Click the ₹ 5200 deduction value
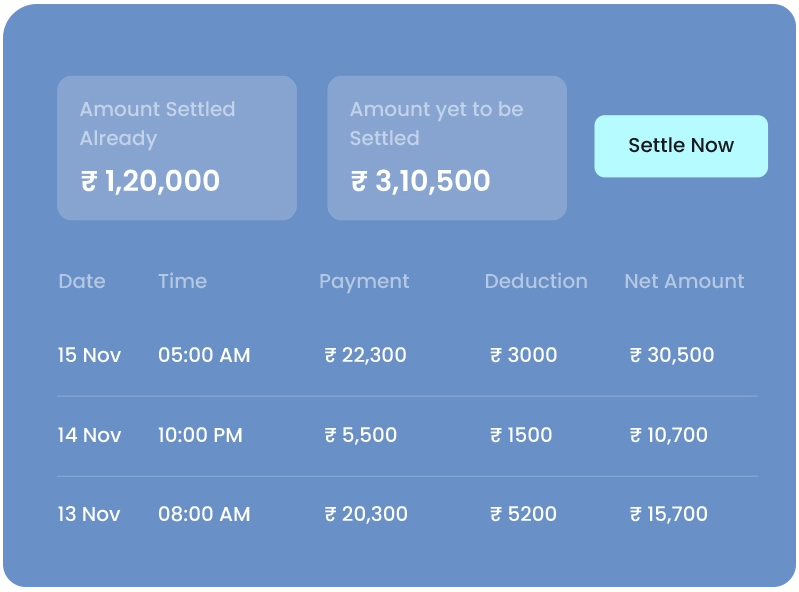This screenshot has height=592, width=799. tap(523, 514)
